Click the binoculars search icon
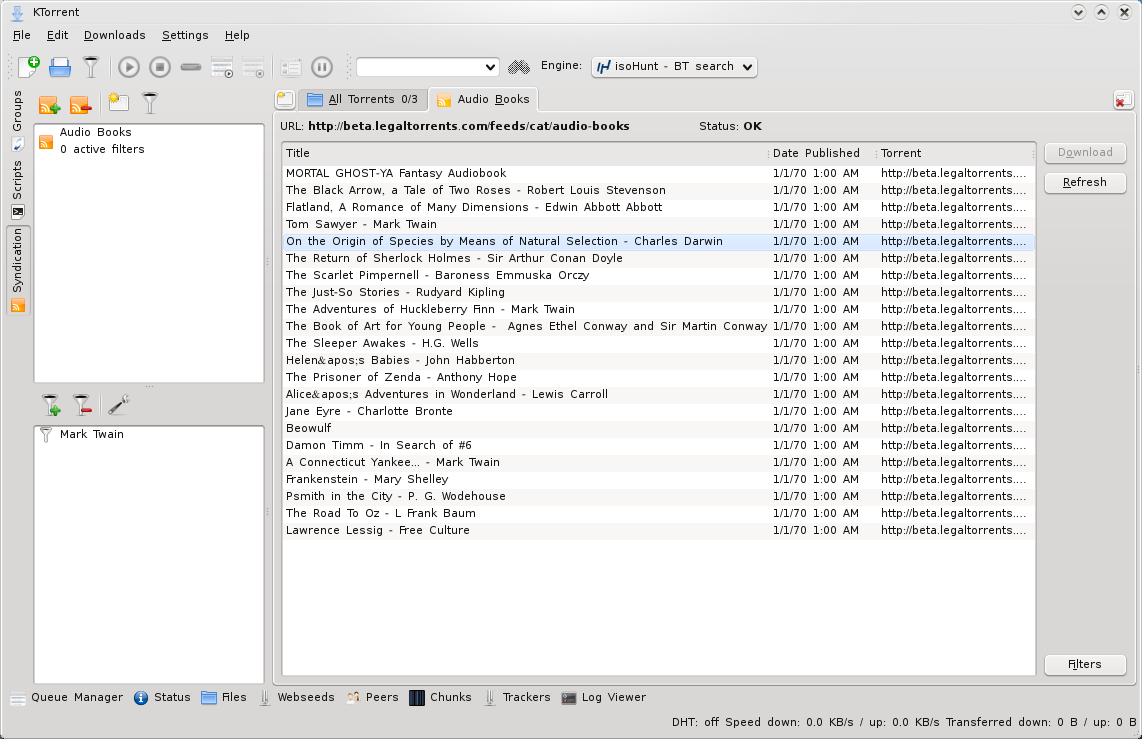Viewport: 1142px width, 739px height. (x=519, y=67)
